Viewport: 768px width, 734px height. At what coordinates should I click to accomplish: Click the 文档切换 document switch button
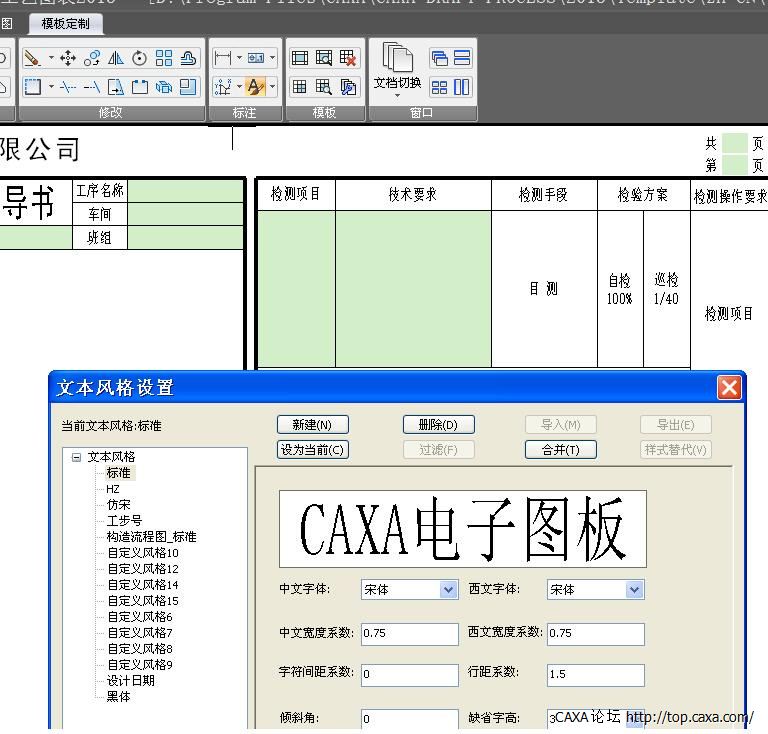click(397, 68)
